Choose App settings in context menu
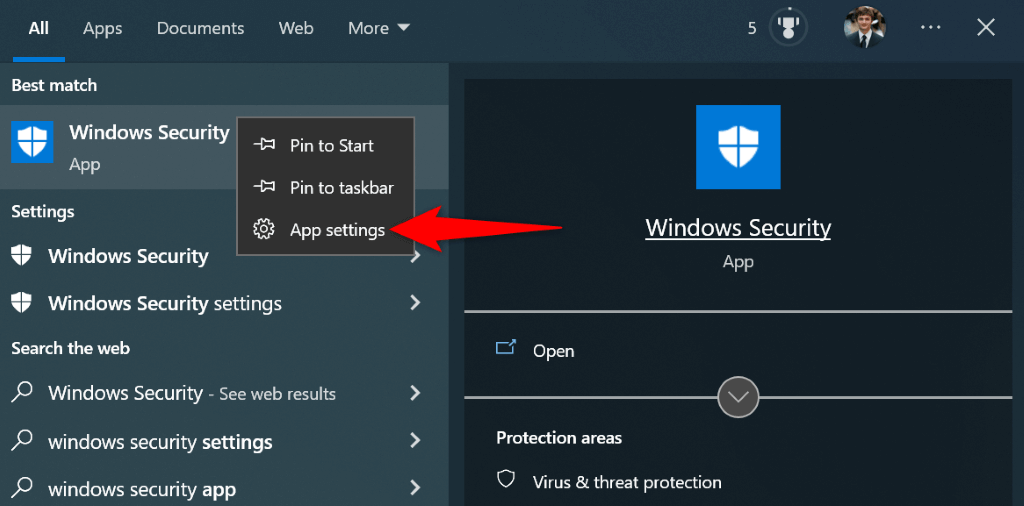1024x506 pixels. [337, 230]
